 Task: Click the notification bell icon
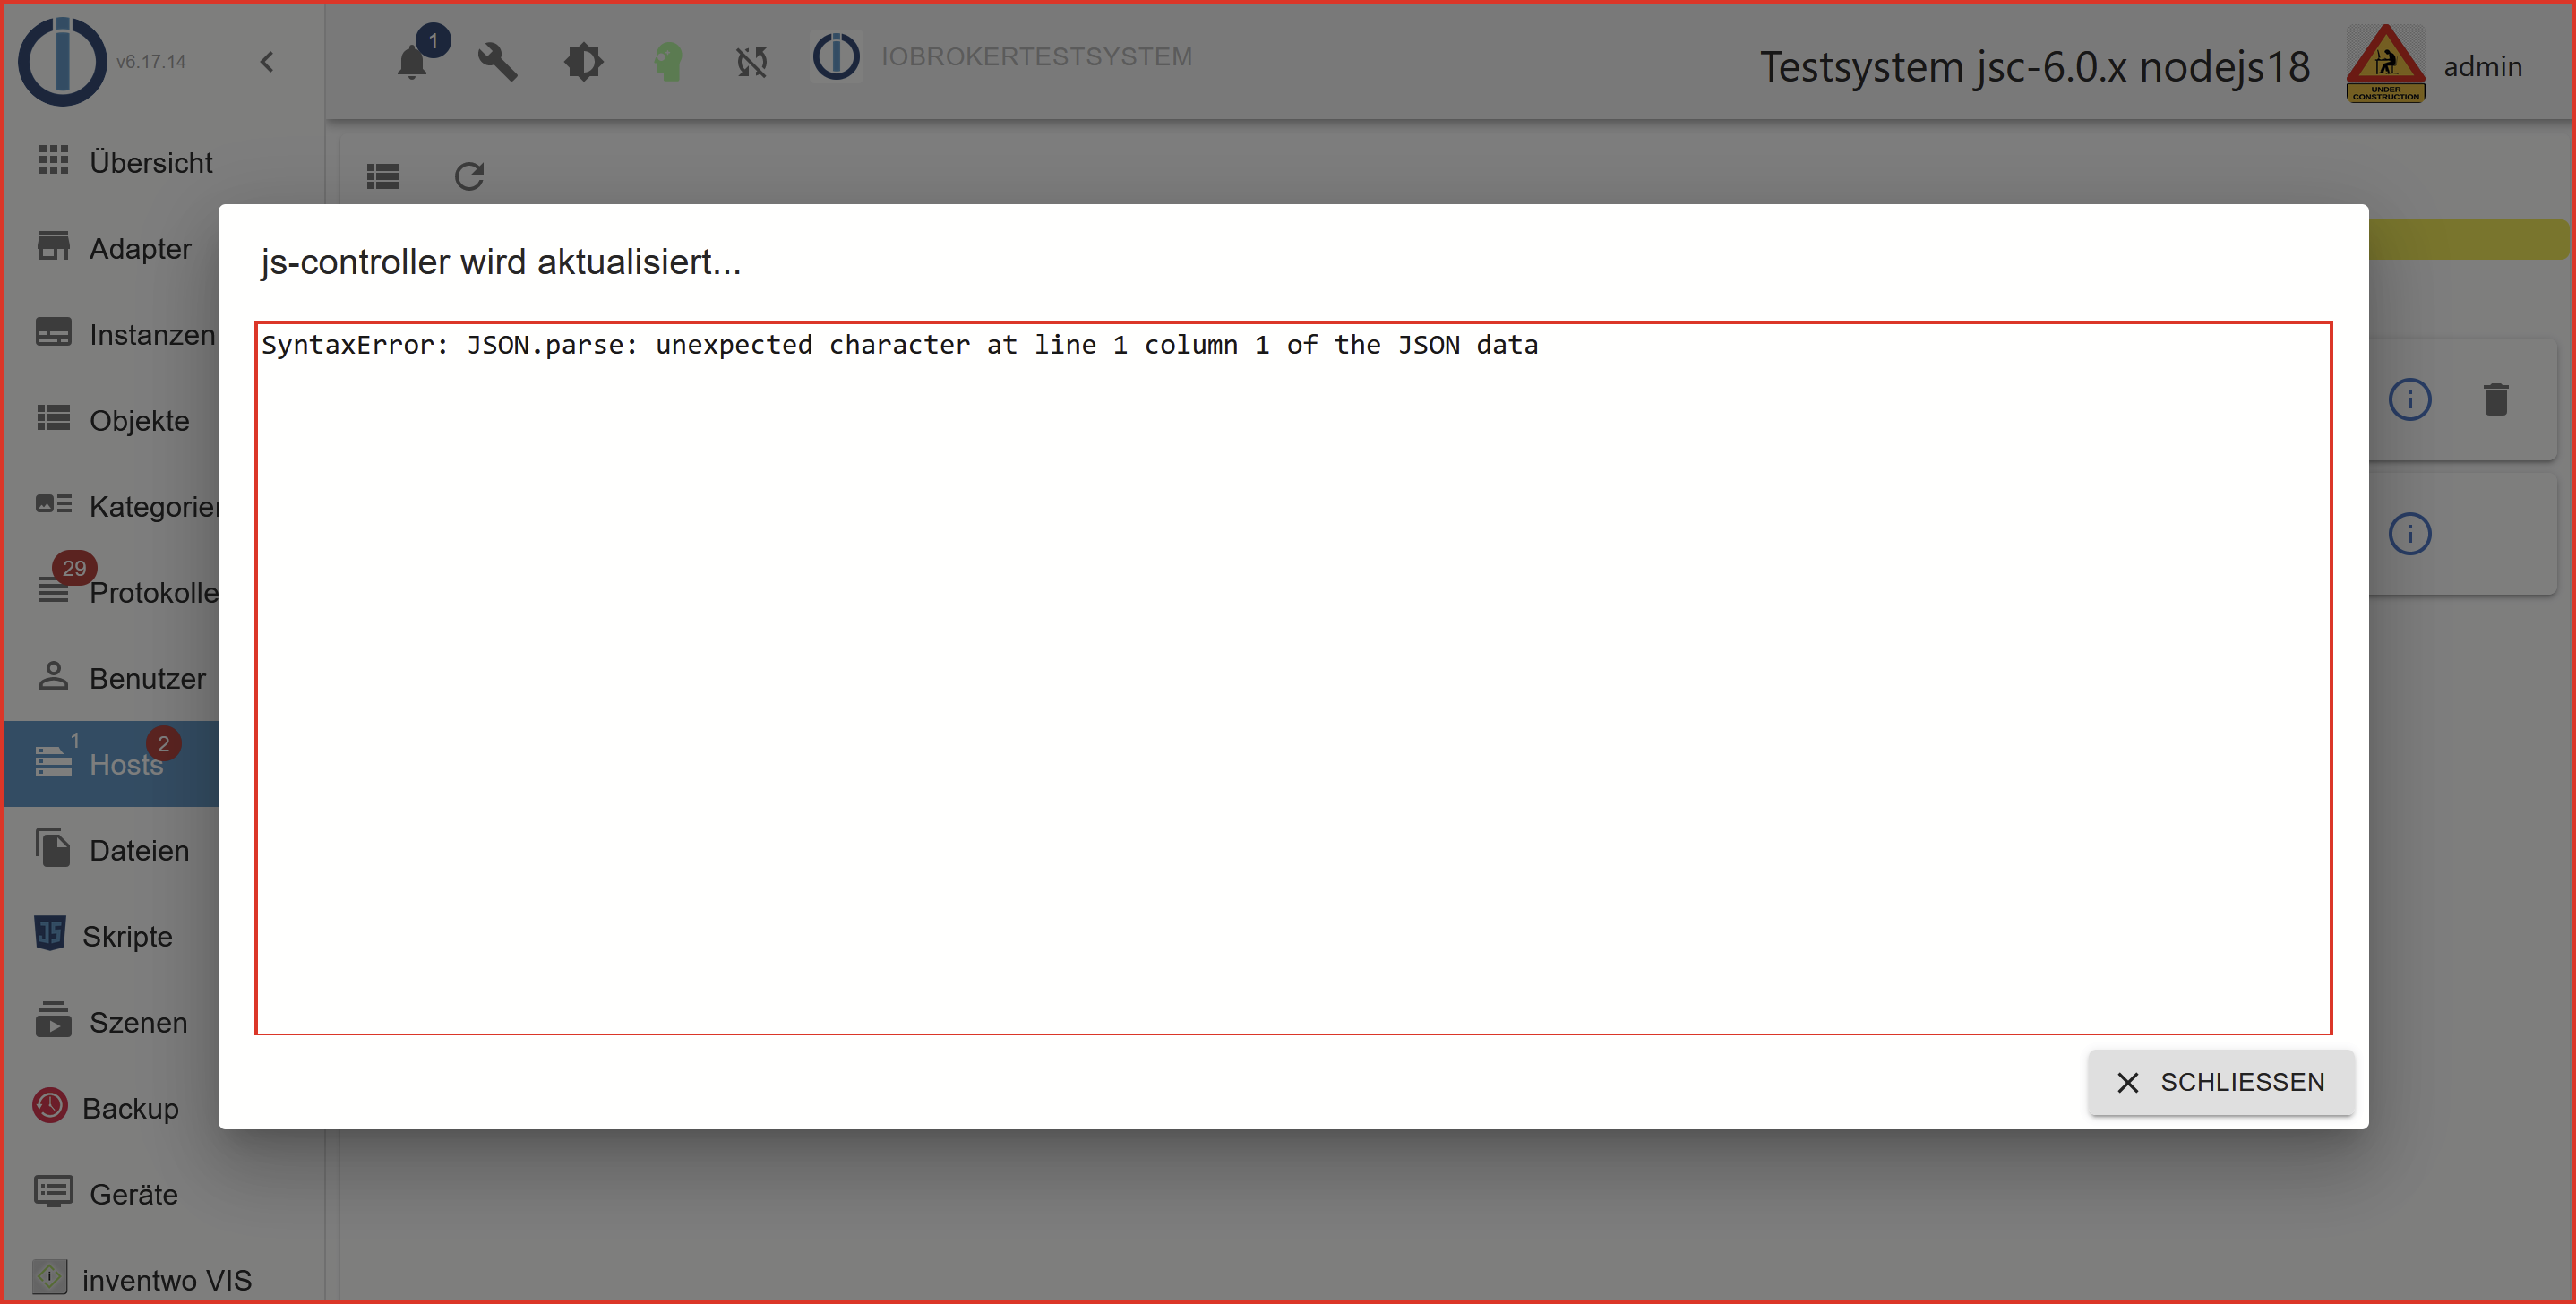pyautogui.click(x=412, y=62)
